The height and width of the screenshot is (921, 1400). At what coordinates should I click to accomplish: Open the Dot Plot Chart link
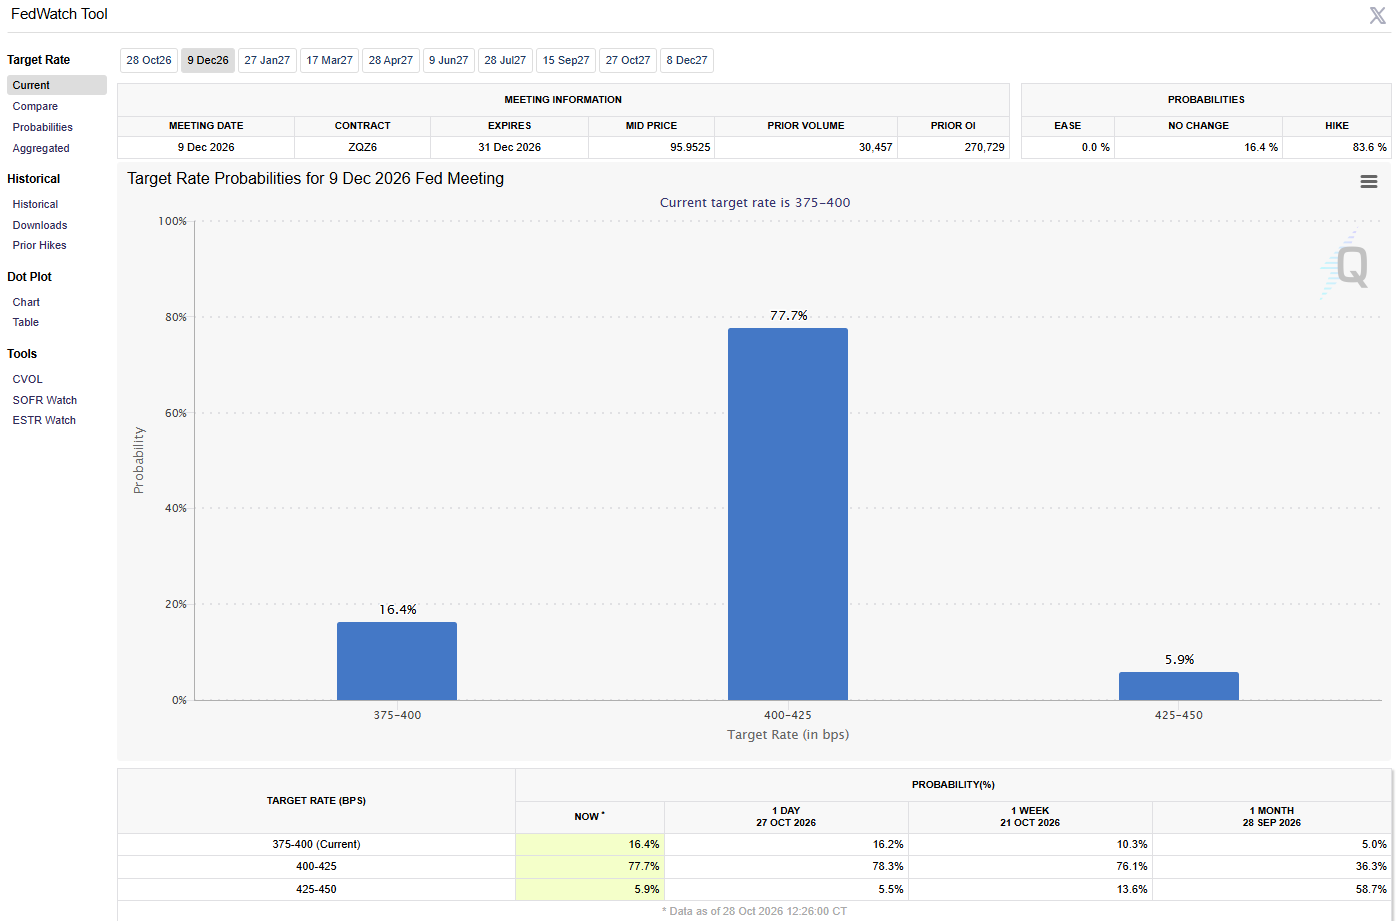[26, 302]
